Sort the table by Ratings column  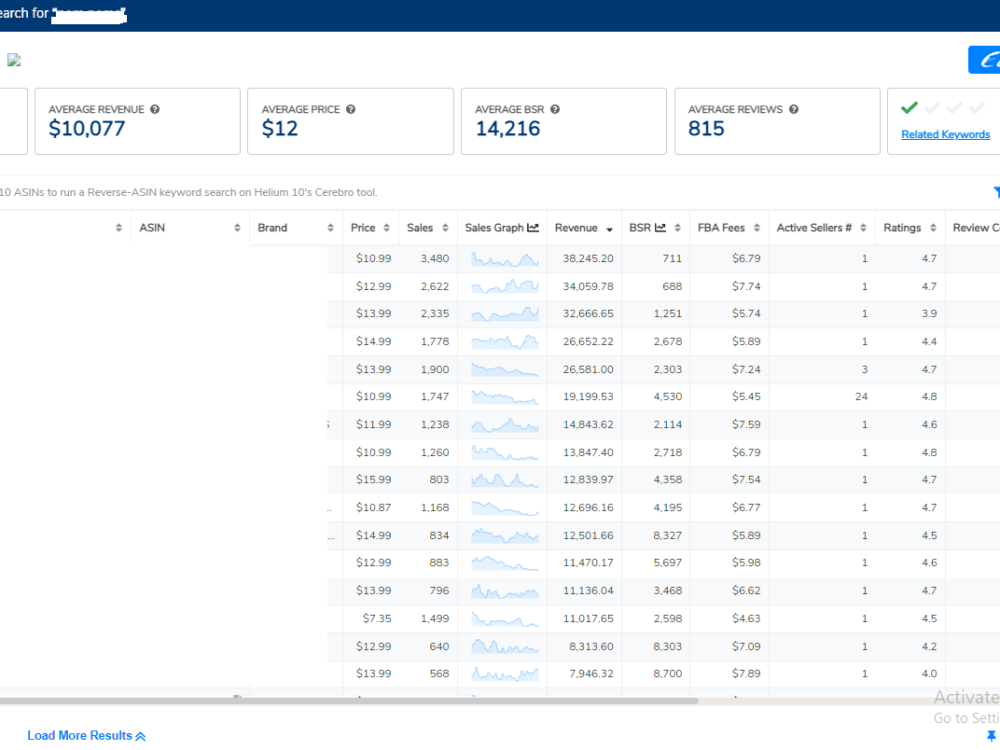pos(933,228)
